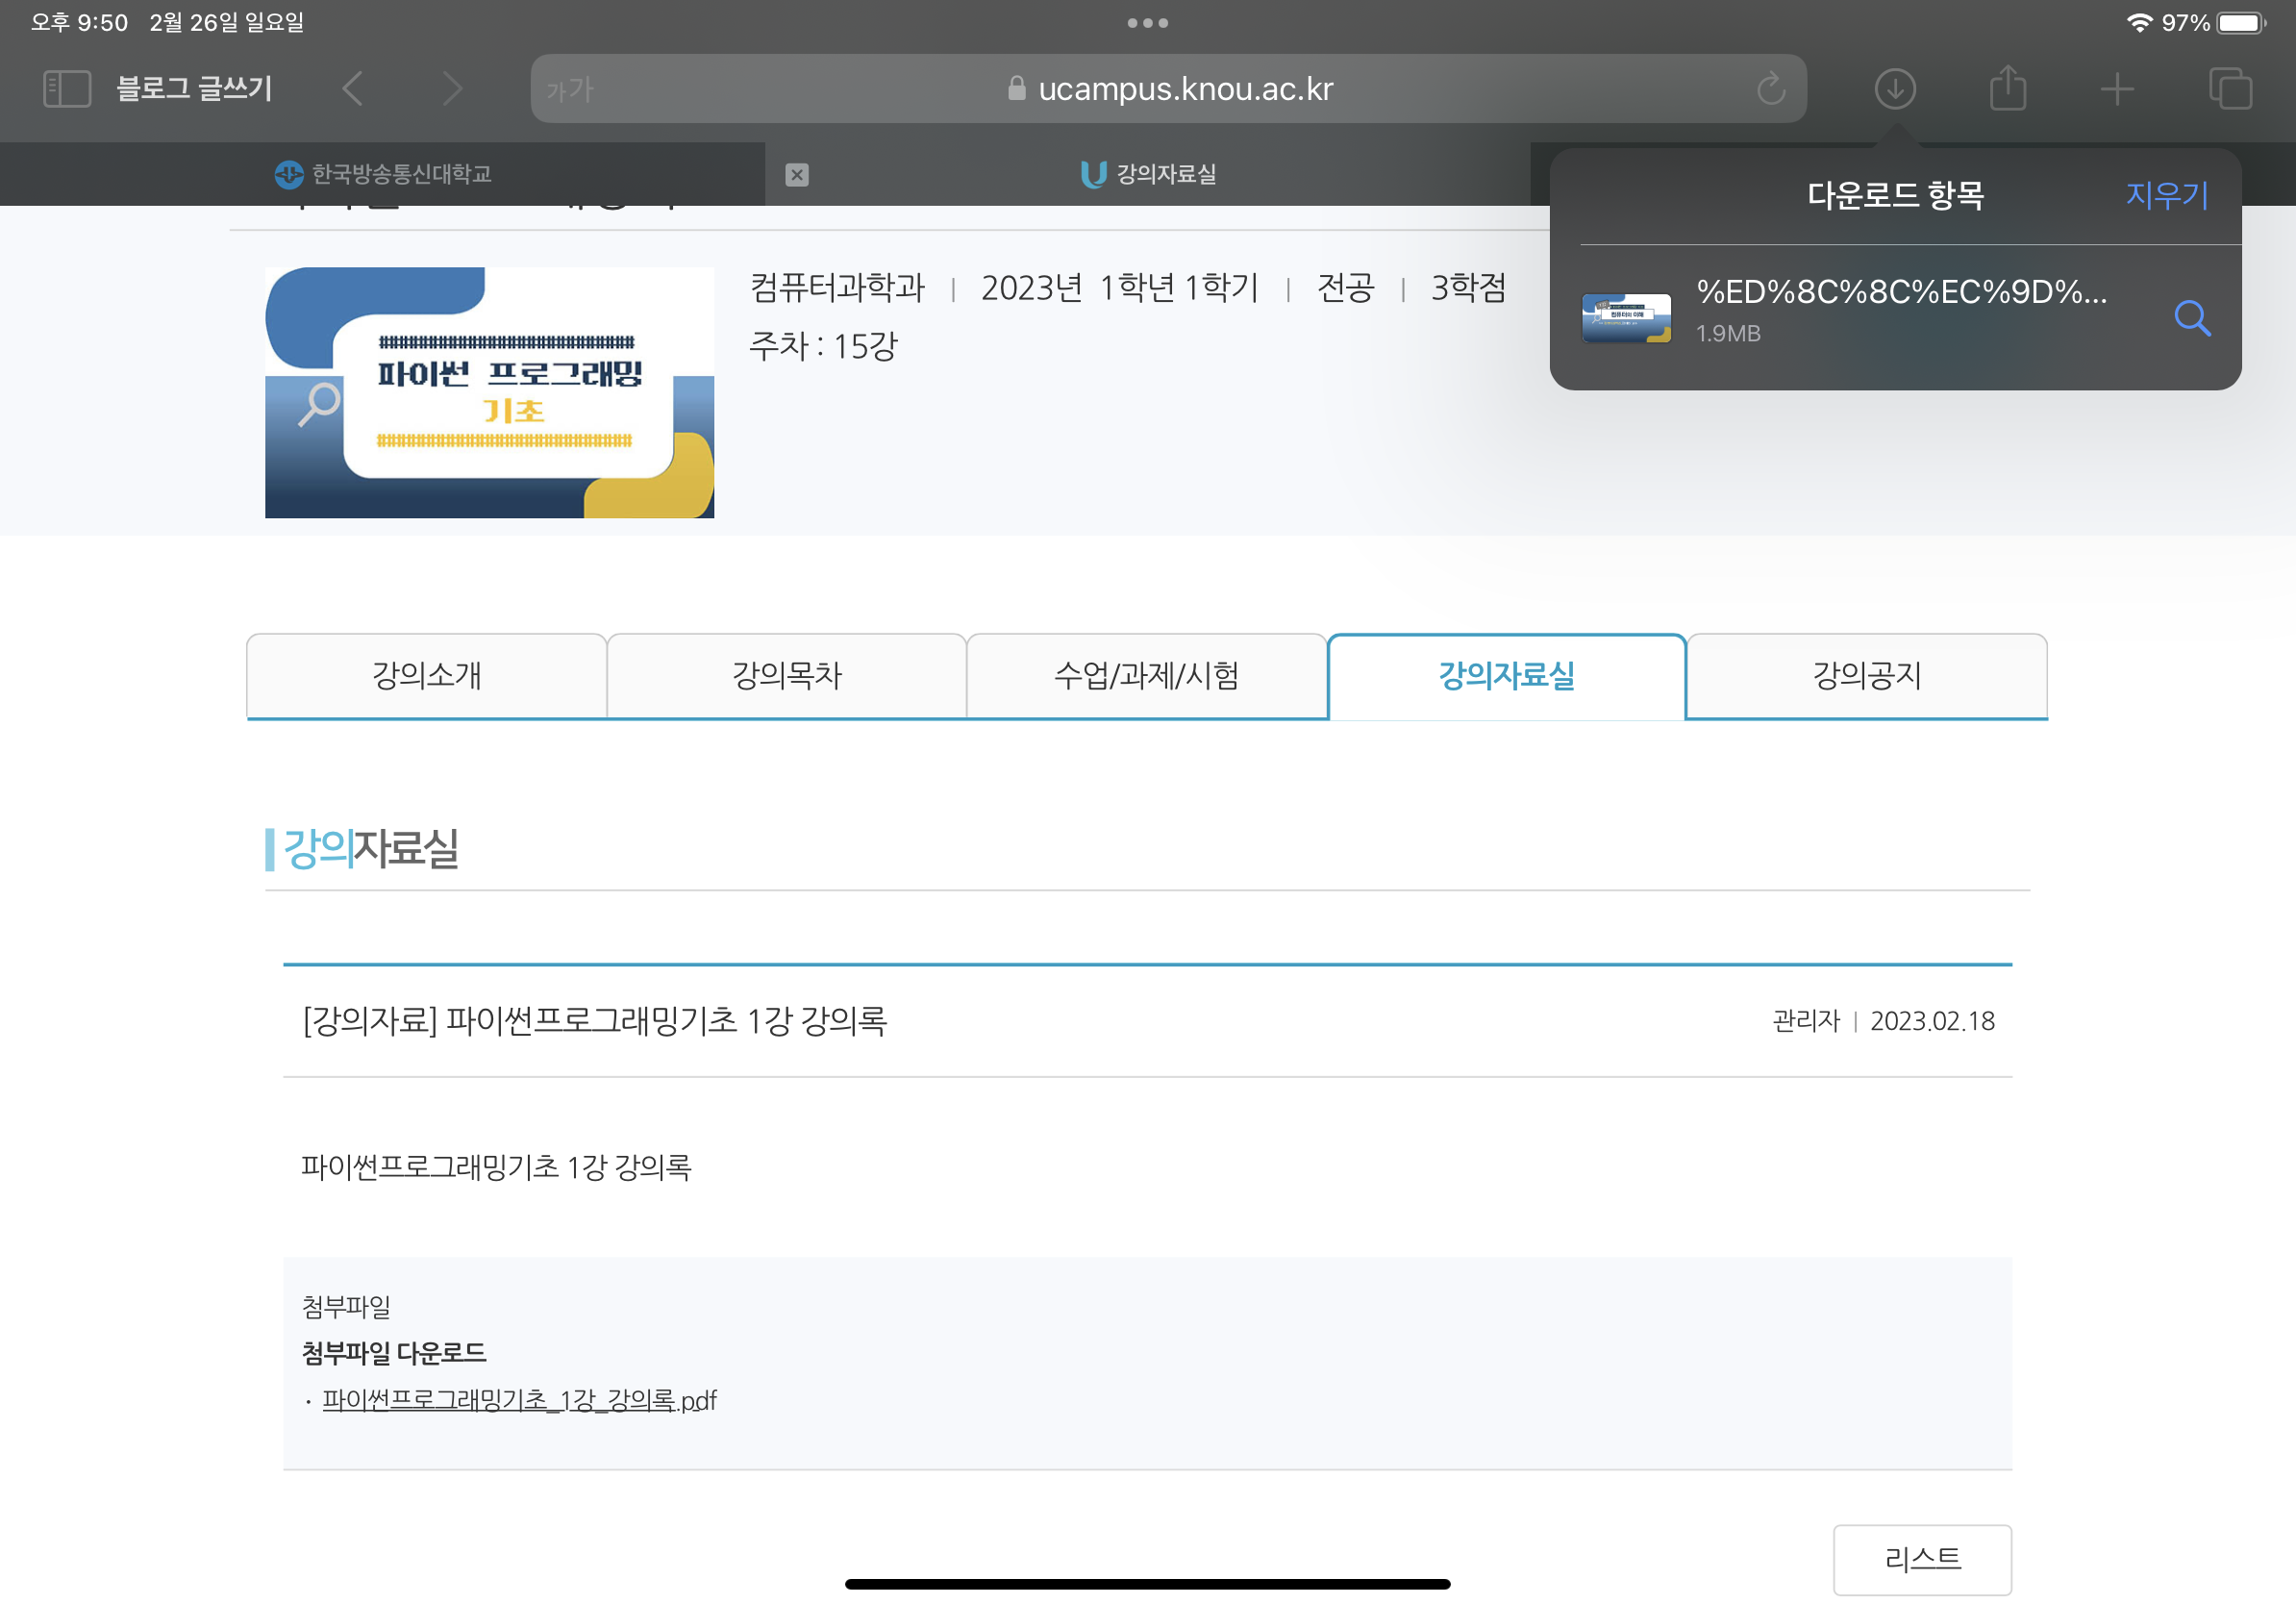
Task: Select the 수업/과제/시험 tab
Action: point(1146,676)
